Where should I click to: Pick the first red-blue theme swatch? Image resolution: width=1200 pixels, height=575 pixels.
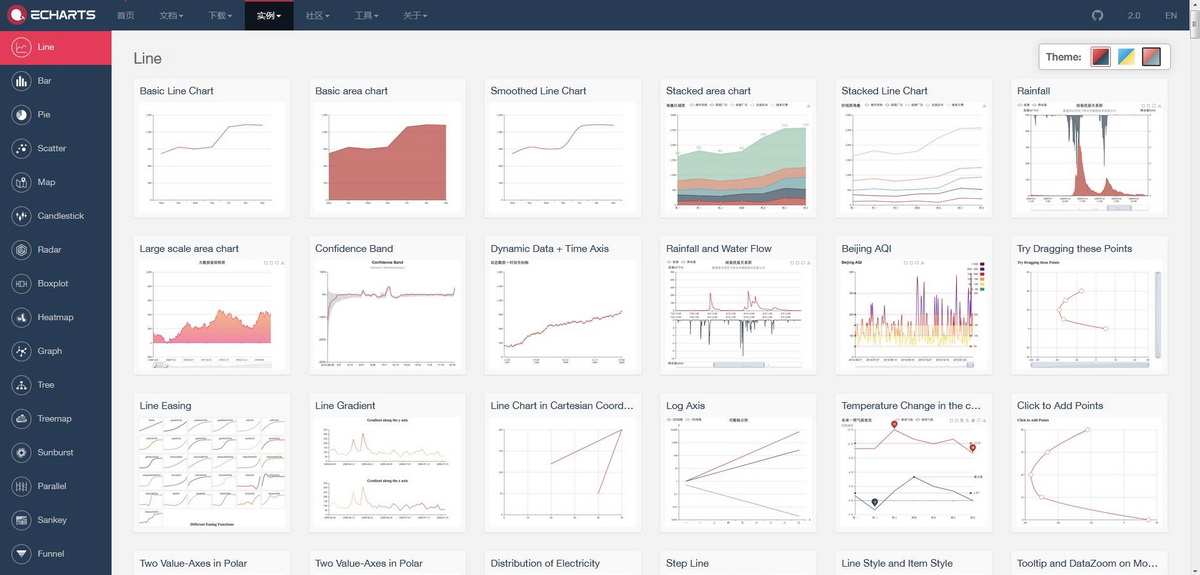point(1100,57)
